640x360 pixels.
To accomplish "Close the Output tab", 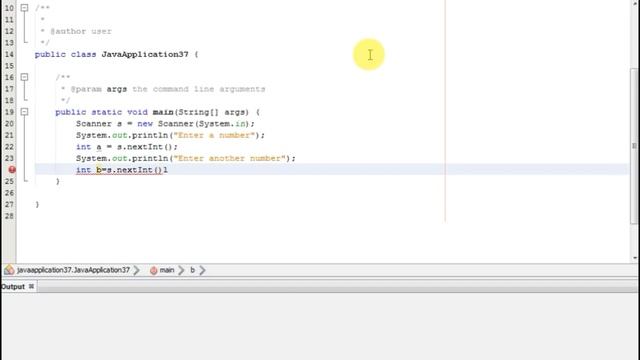I will click(31, 287).
